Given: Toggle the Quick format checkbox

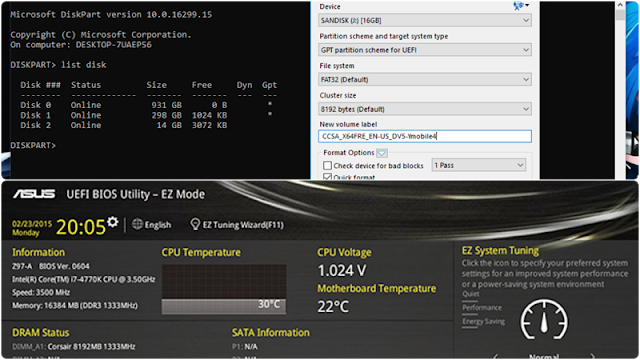Looking at the screenshot, I should click(x=327, y=177).
